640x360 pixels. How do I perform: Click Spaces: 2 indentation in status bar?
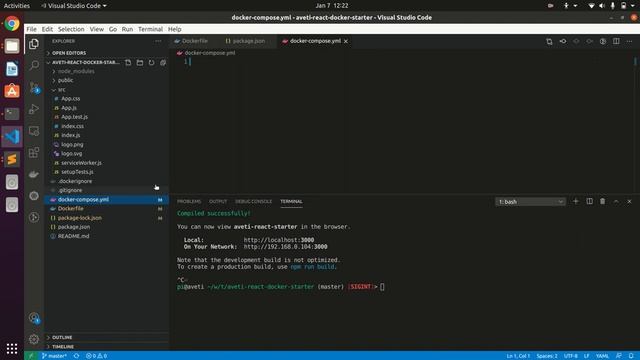tap(547, 356)
